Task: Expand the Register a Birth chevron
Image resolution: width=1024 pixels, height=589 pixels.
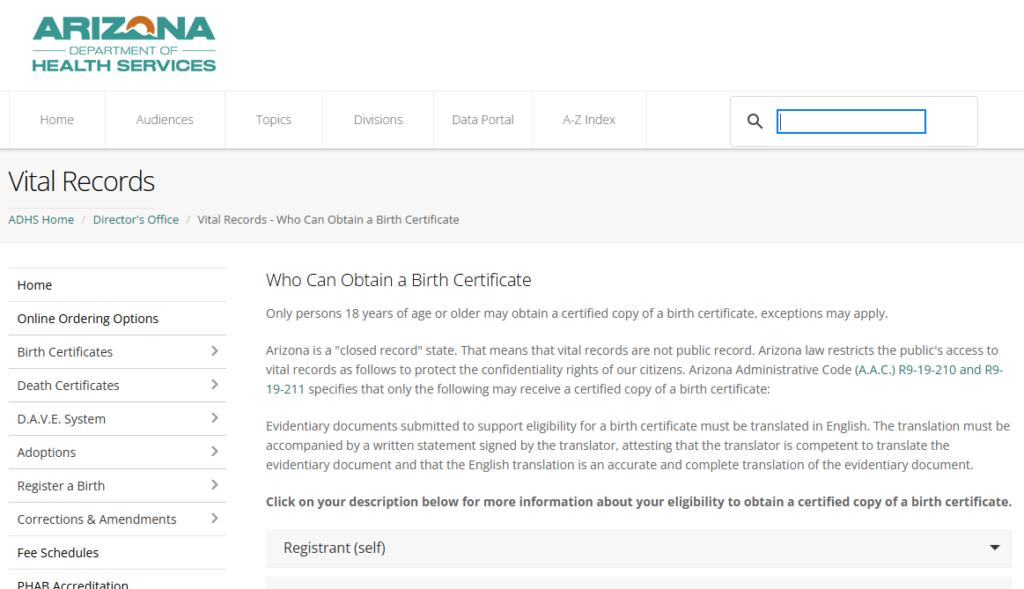Action: tap(214, 485)
